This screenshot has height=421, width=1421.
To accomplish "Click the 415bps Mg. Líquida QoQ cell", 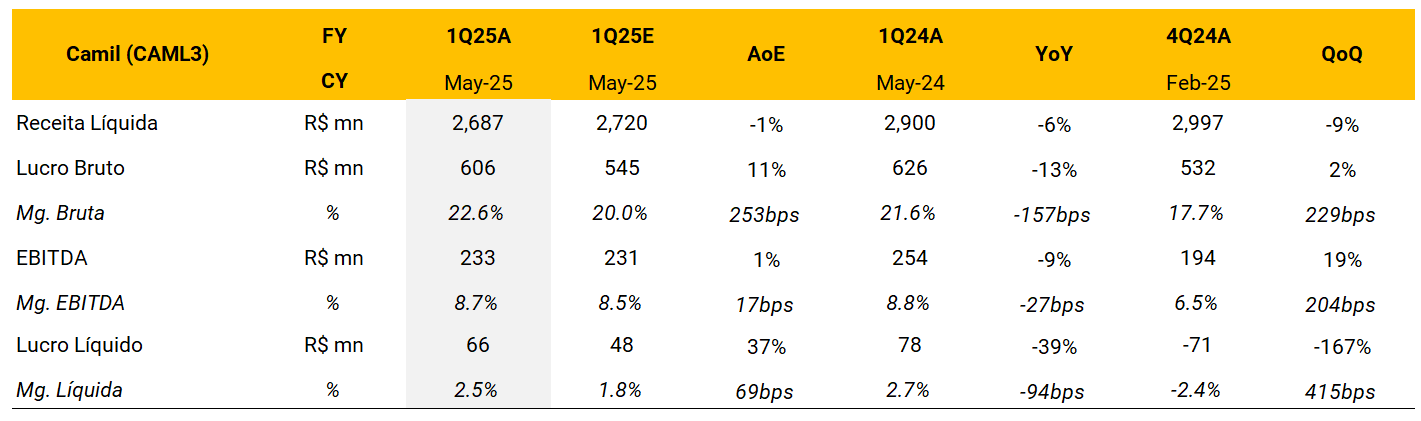I will pyautogui.click(x=1341, y=392).
